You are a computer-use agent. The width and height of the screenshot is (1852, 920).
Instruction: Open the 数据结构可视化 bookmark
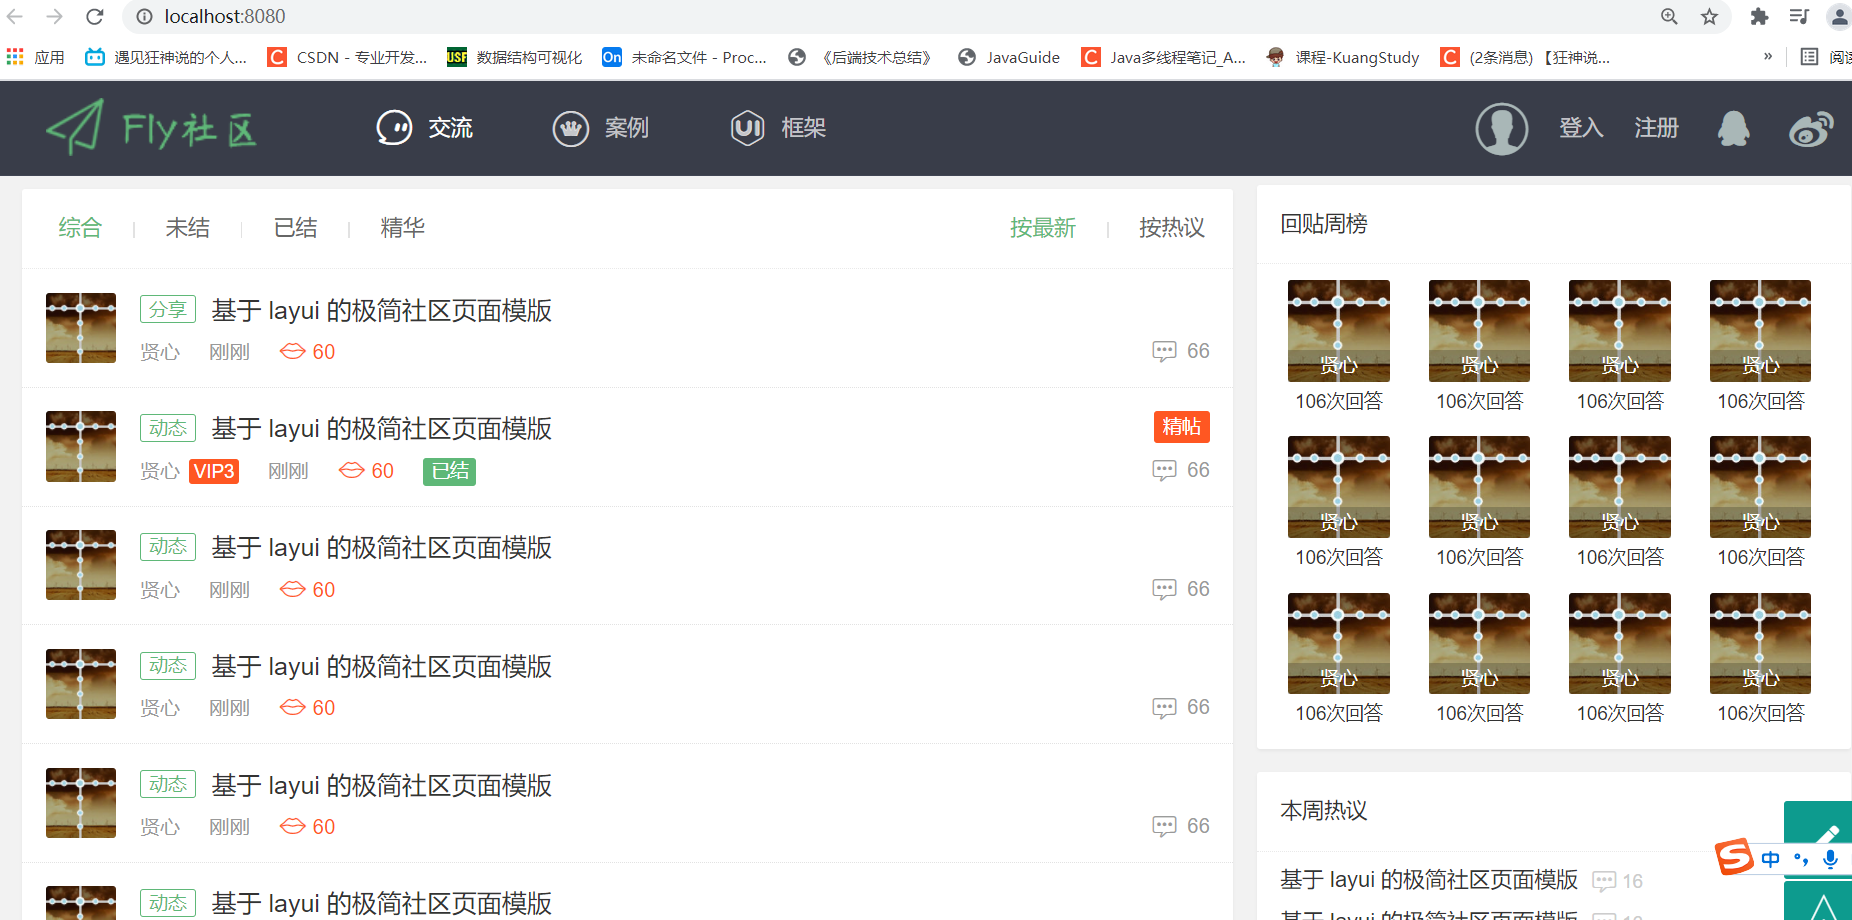coord(516,57)
